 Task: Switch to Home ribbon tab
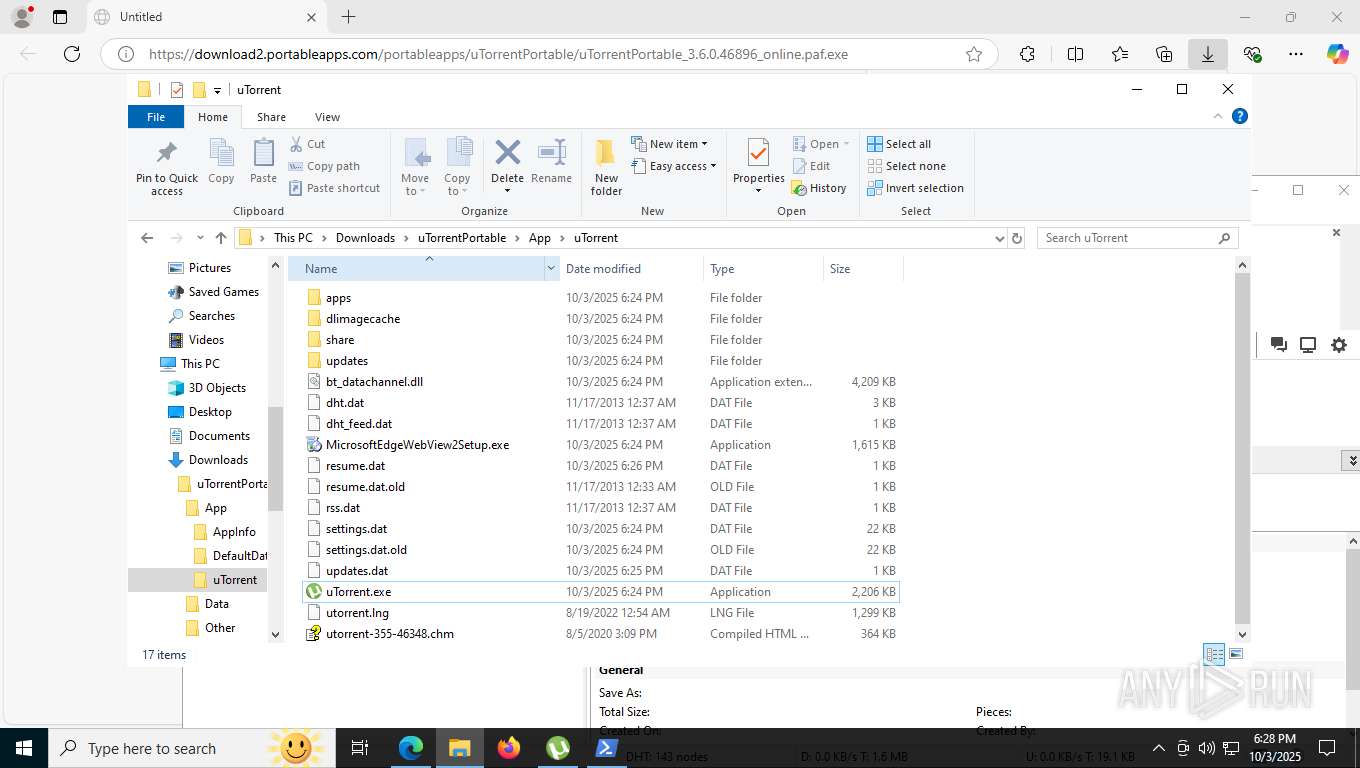pyautogui.click(x=213, y=117)
